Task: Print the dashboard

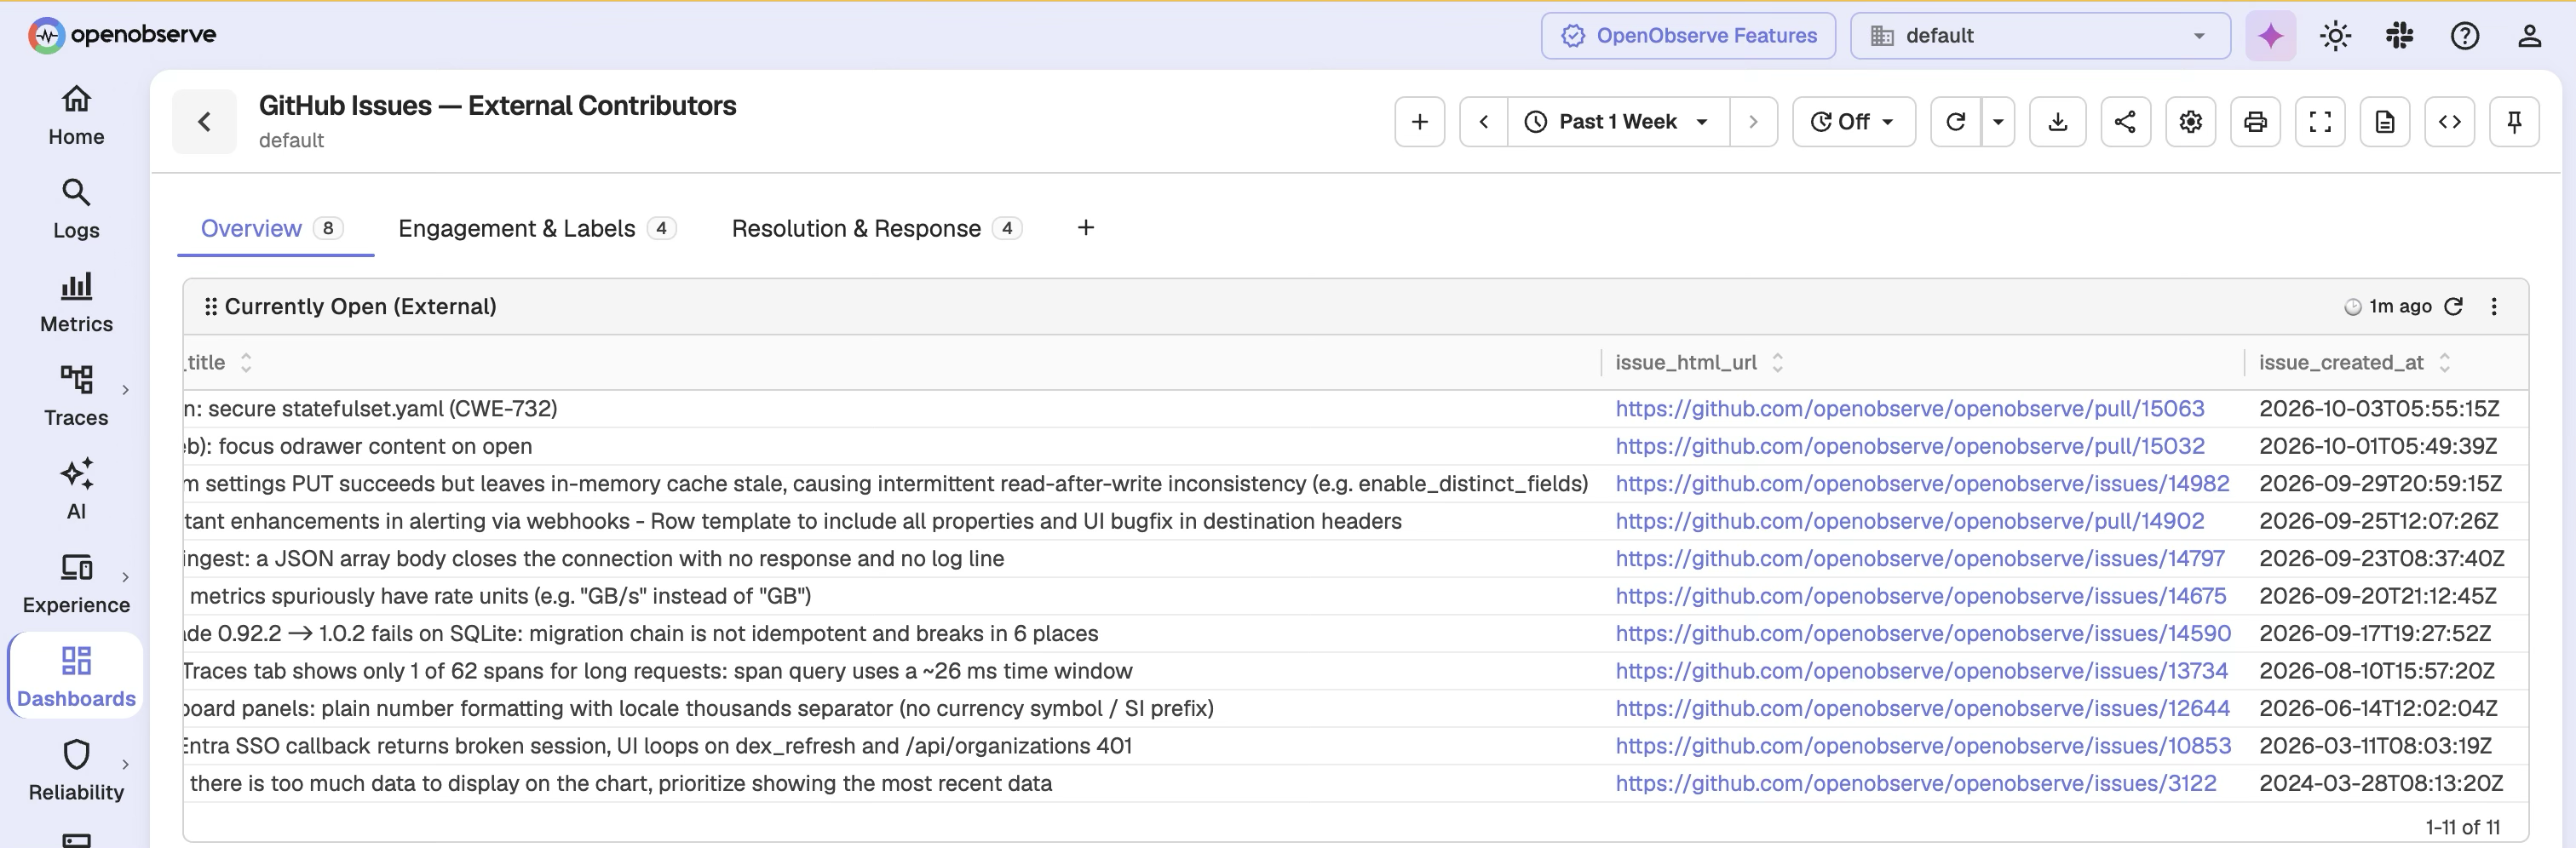Action: coord(2255,122)
